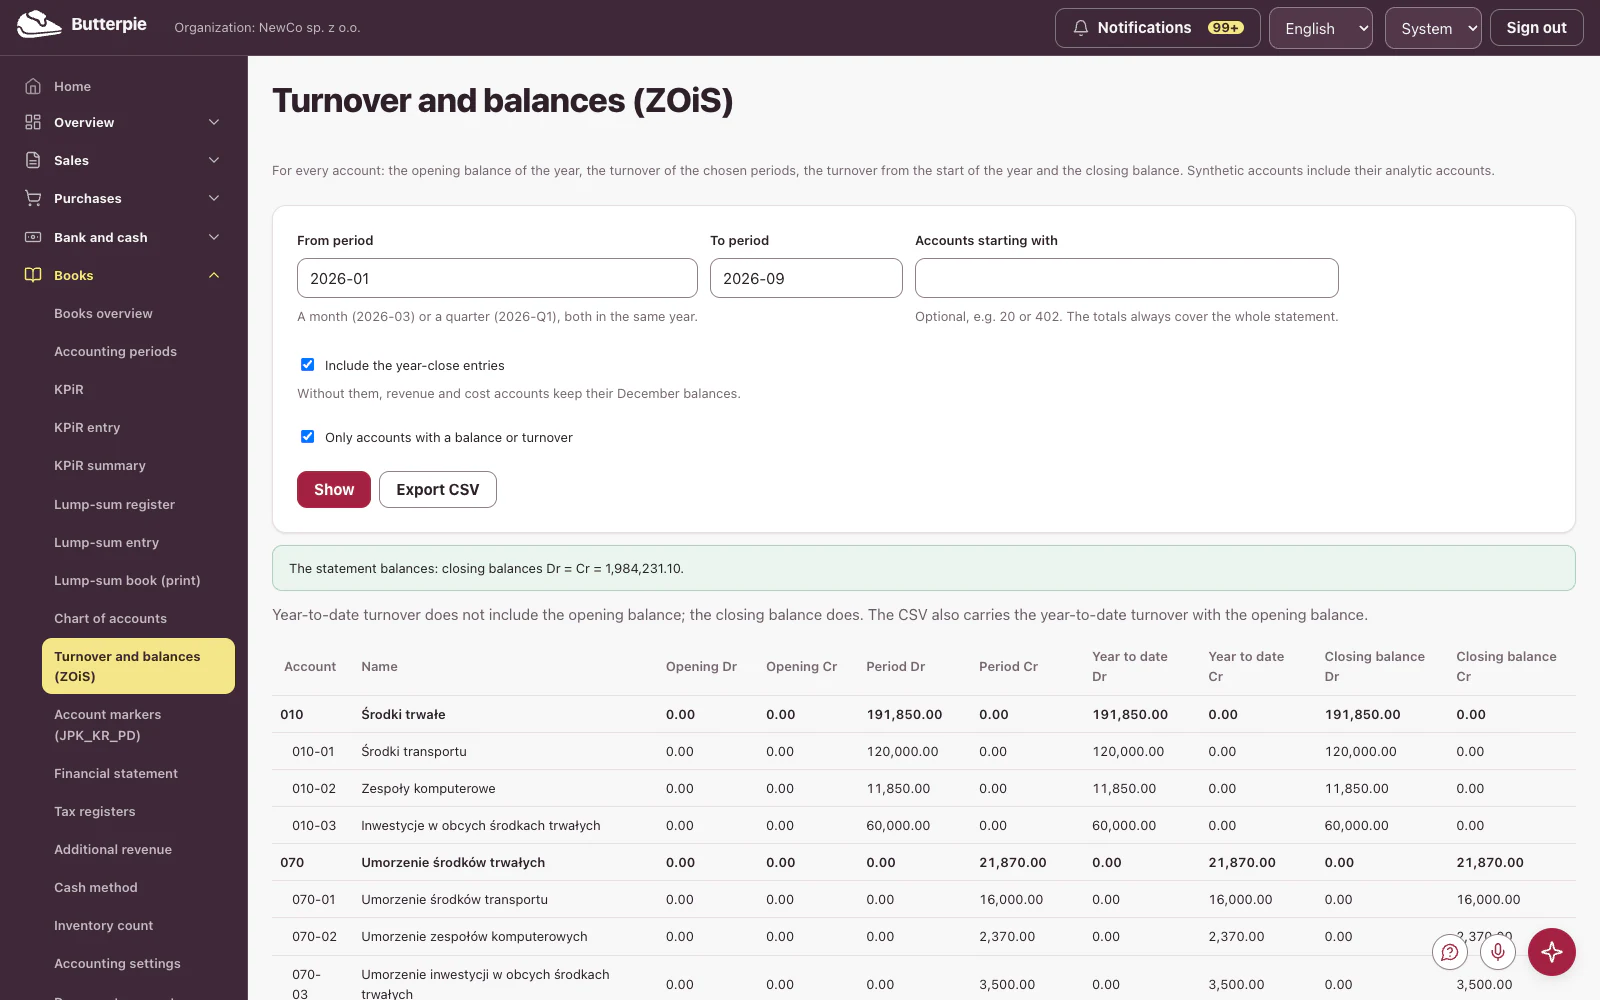The image size is (1600, 1000).
Task: Click the Butterpie logo icon
Action: pyautogui.click(x=39, y=25)
